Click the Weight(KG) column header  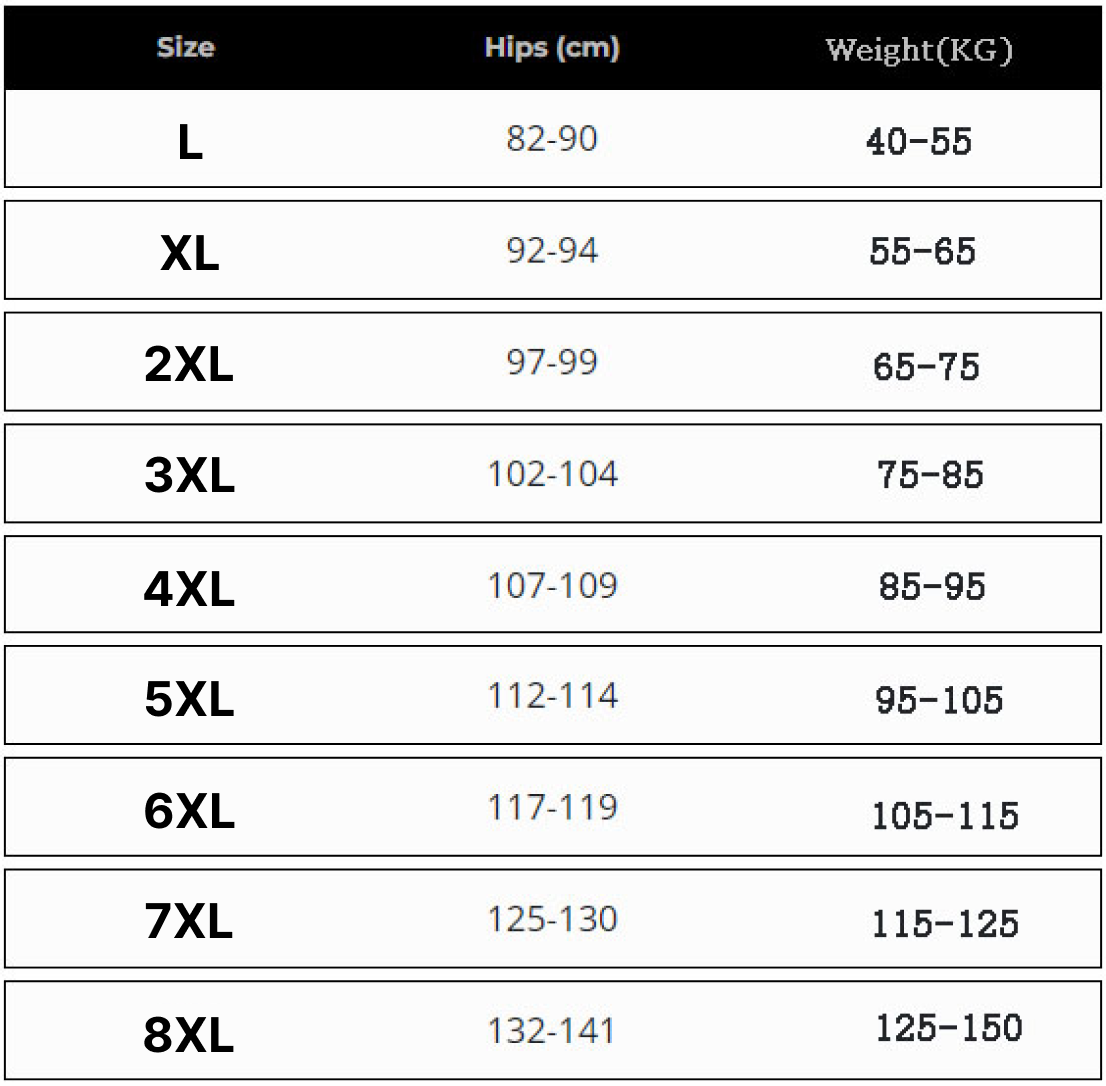click(x=919, y=50)
